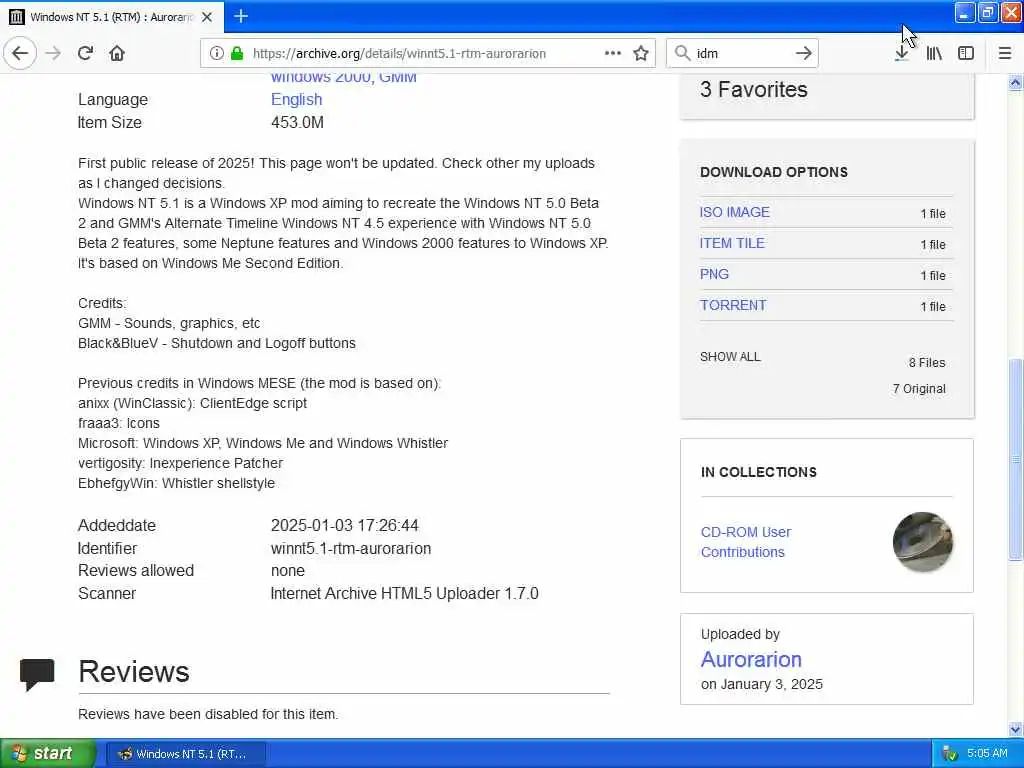
Task: Reload the current page
Action: (x=85, y=53)
